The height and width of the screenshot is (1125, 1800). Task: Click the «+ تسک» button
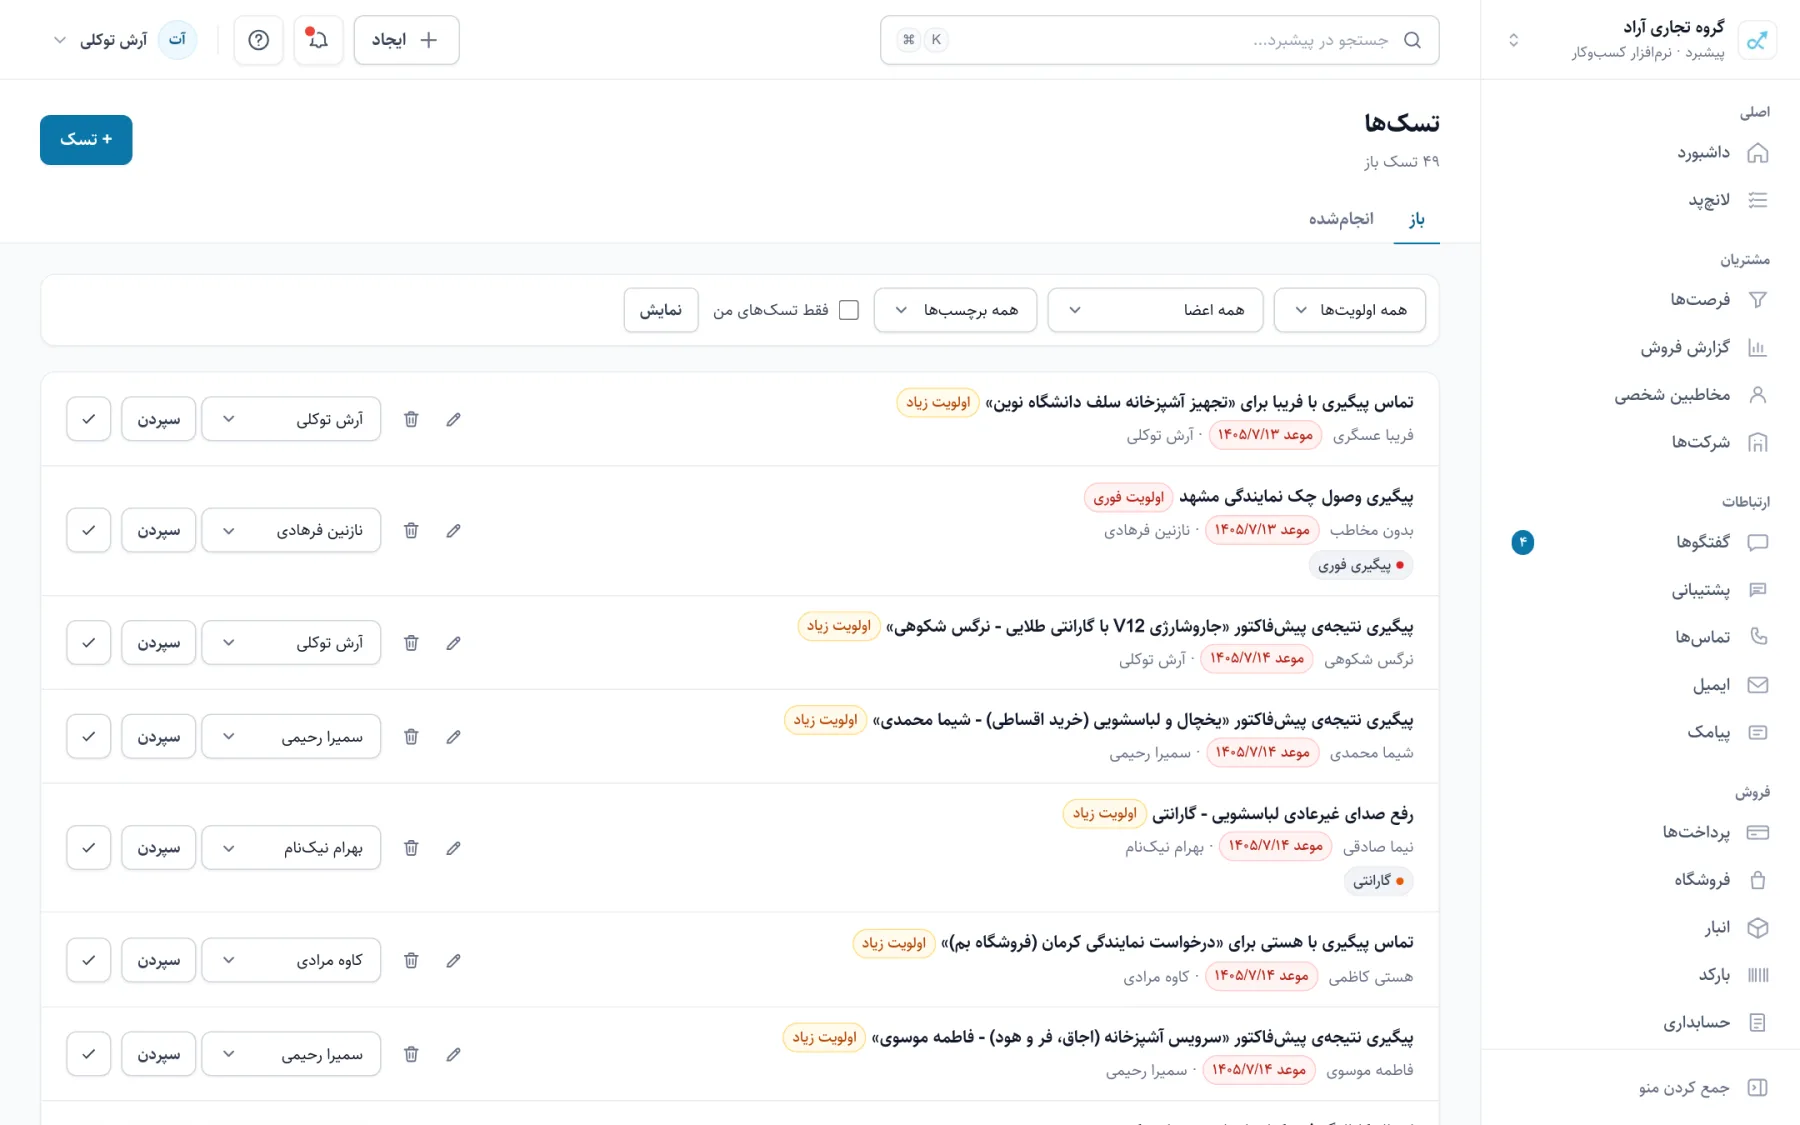click(x=86, y=140)
